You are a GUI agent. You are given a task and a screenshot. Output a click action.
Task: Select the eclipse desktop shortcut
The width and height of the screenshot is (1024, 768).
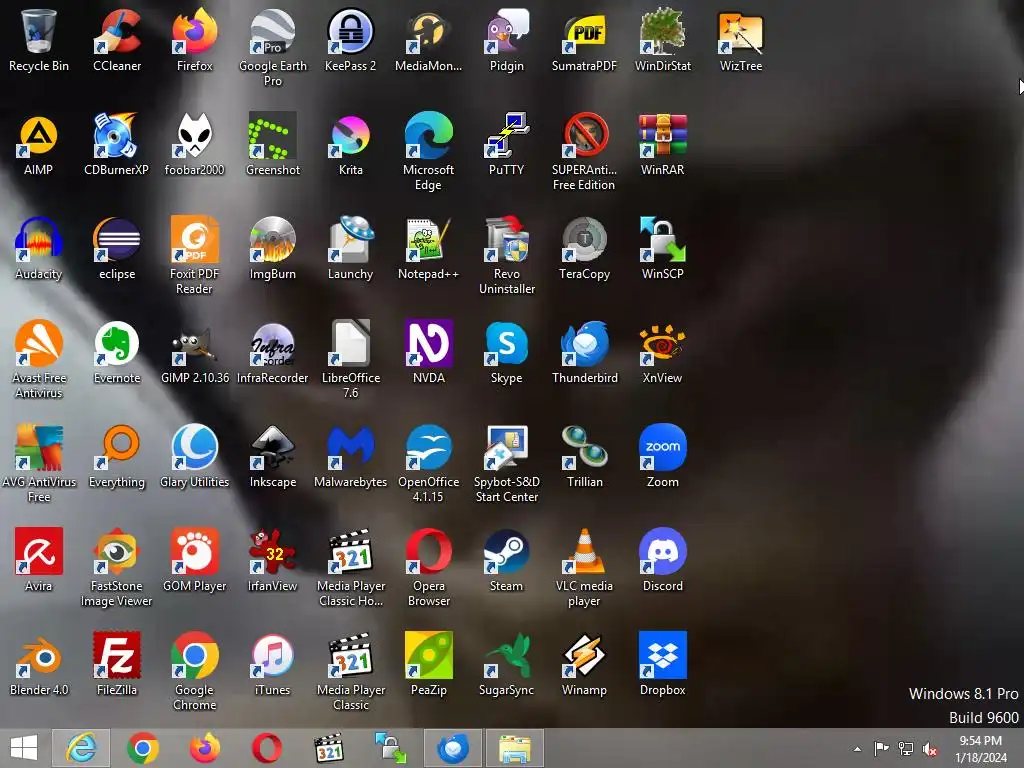pos(117,248)
